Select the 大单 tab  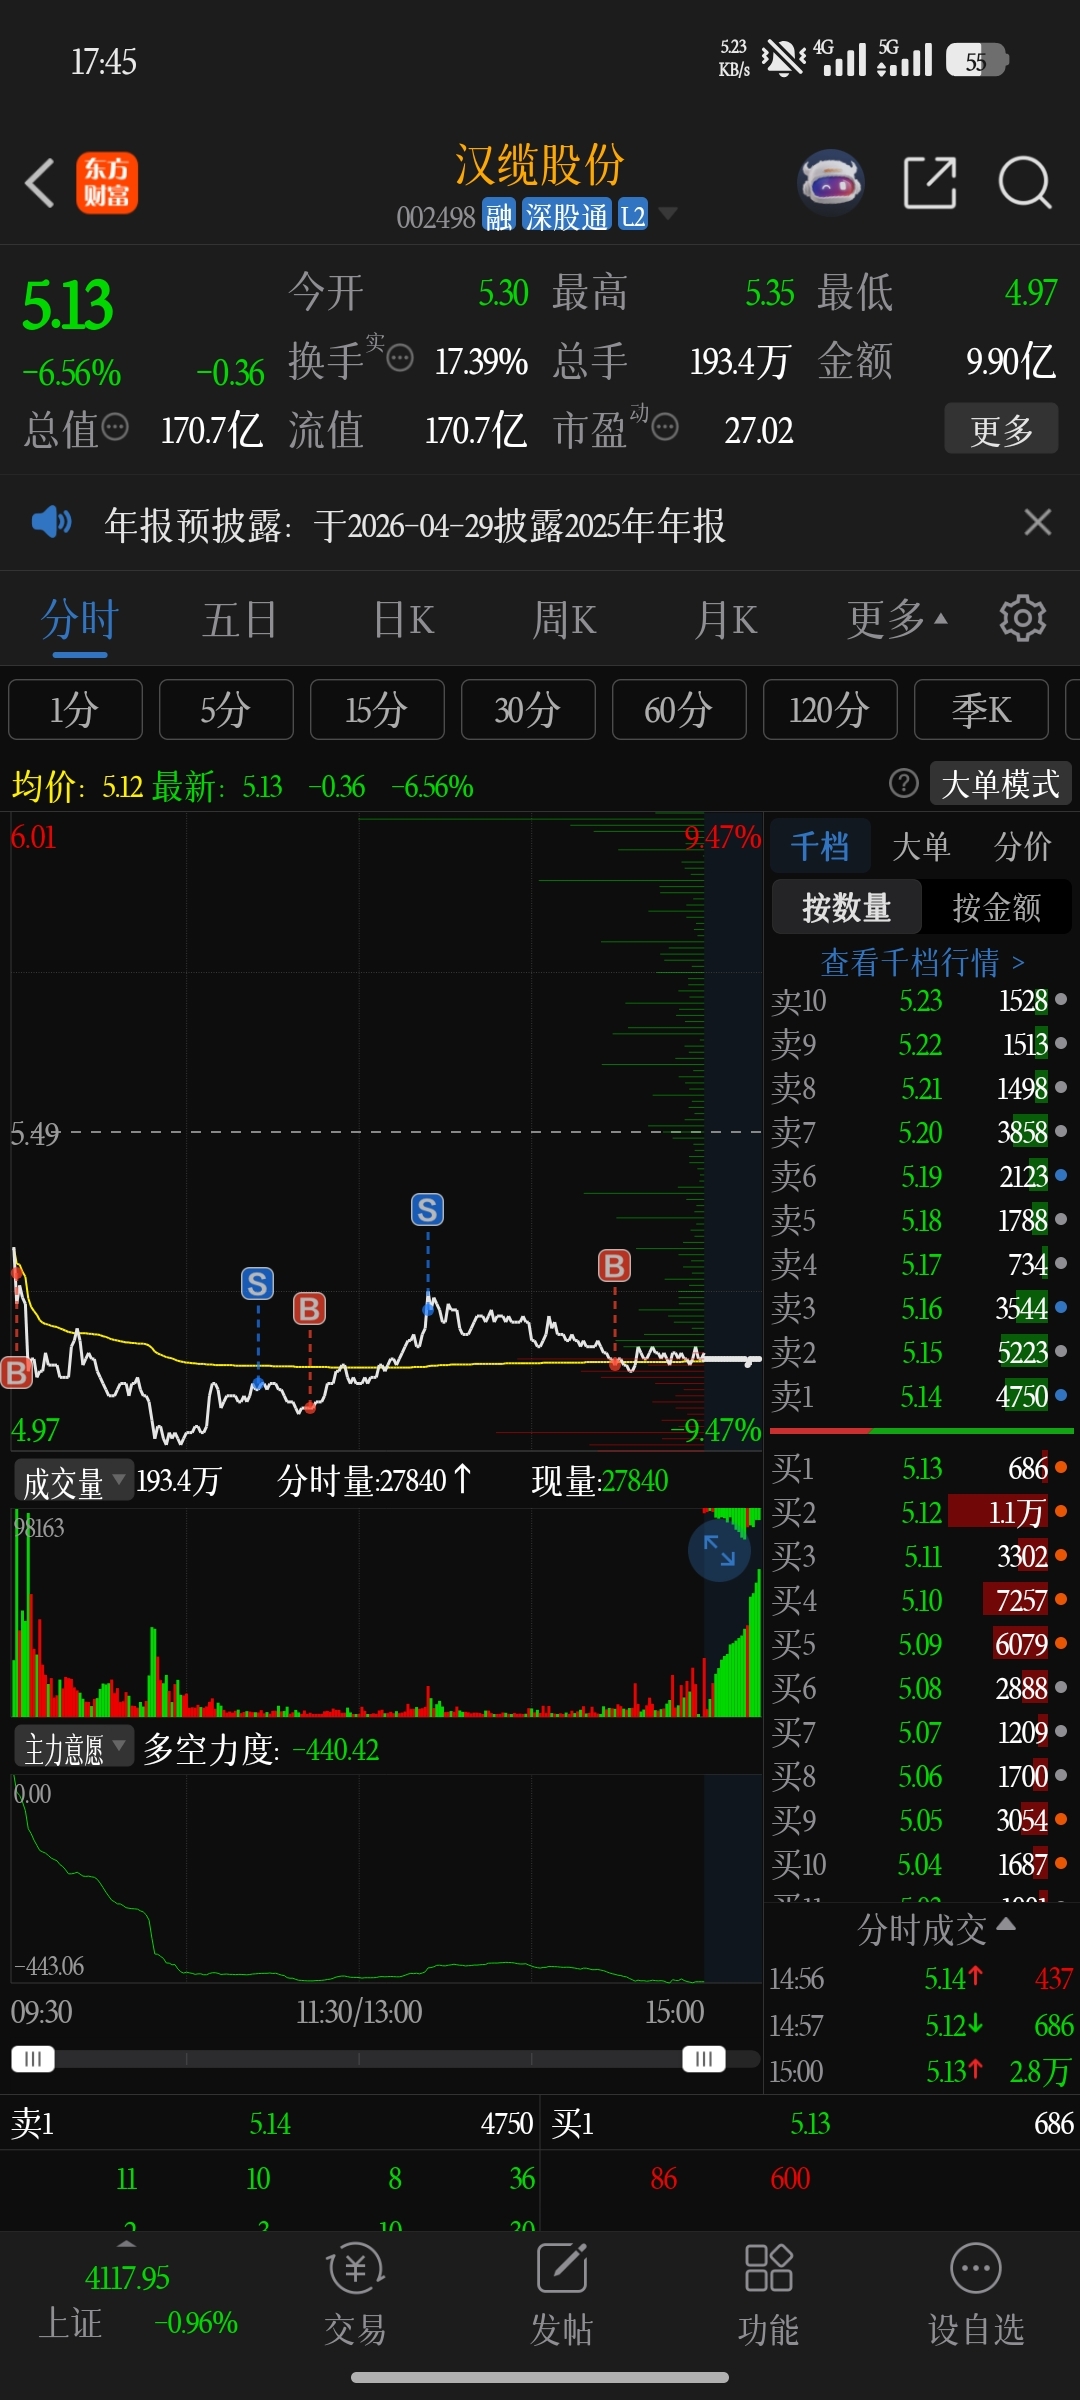(921, 846)
